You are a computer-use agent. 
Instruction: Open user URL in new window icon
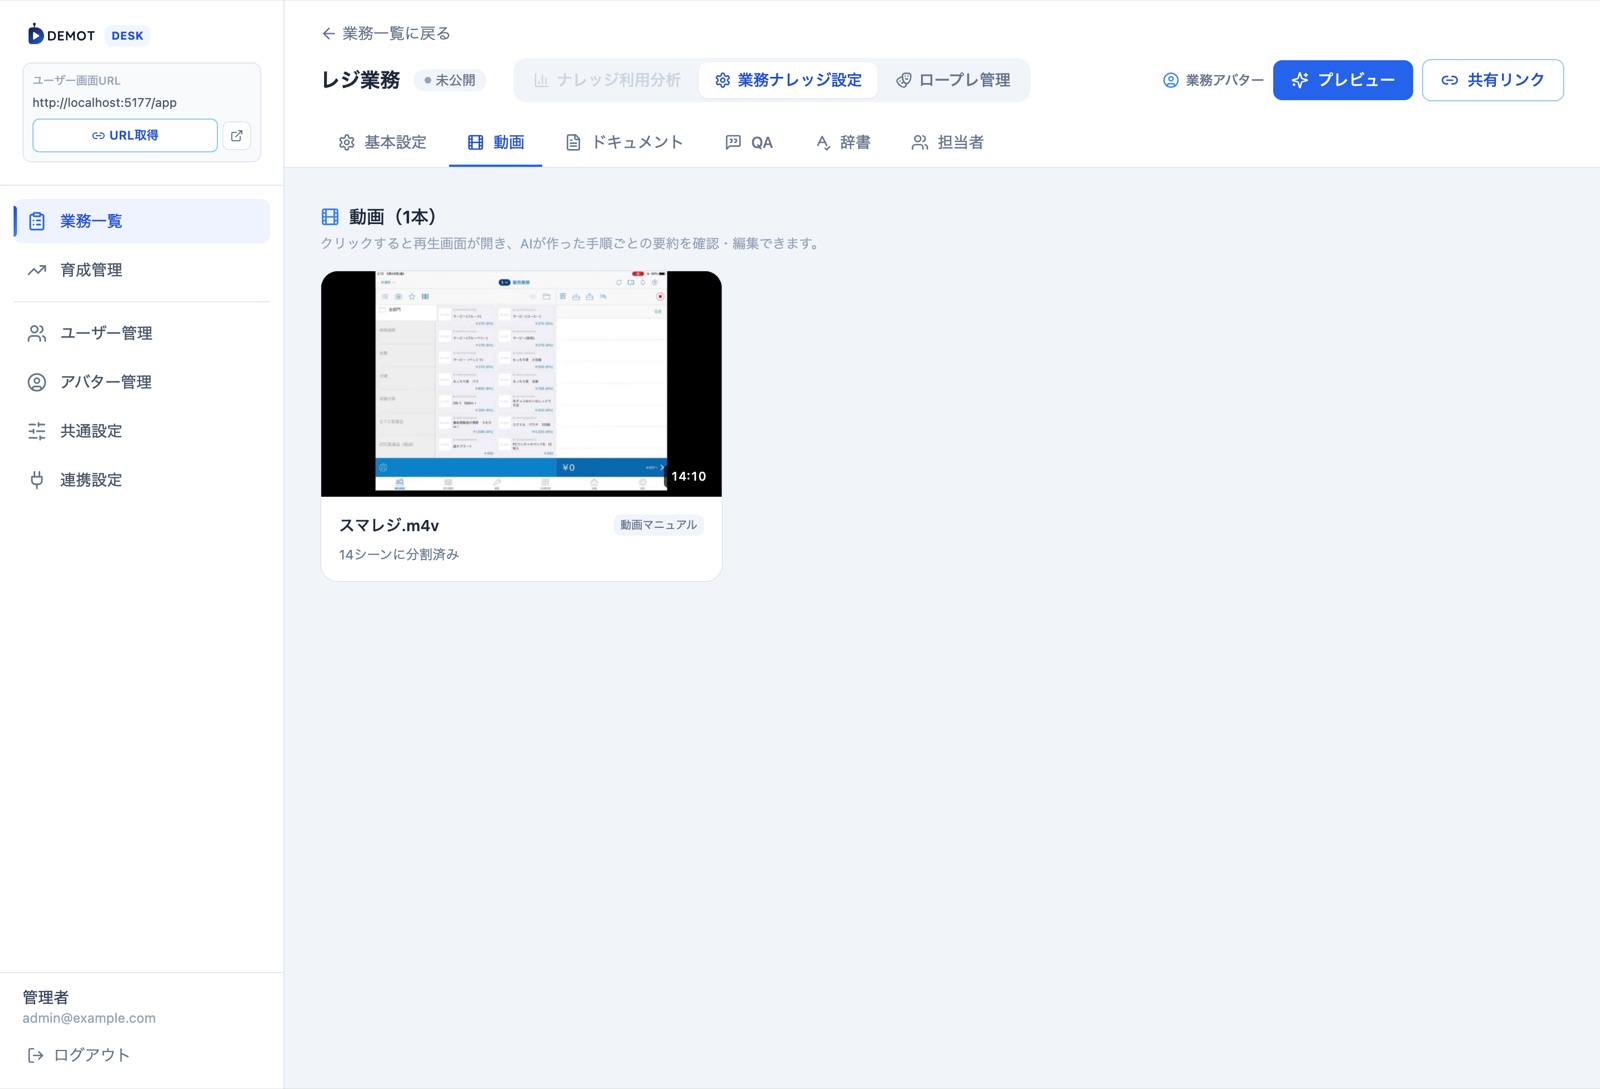point(237,136)
